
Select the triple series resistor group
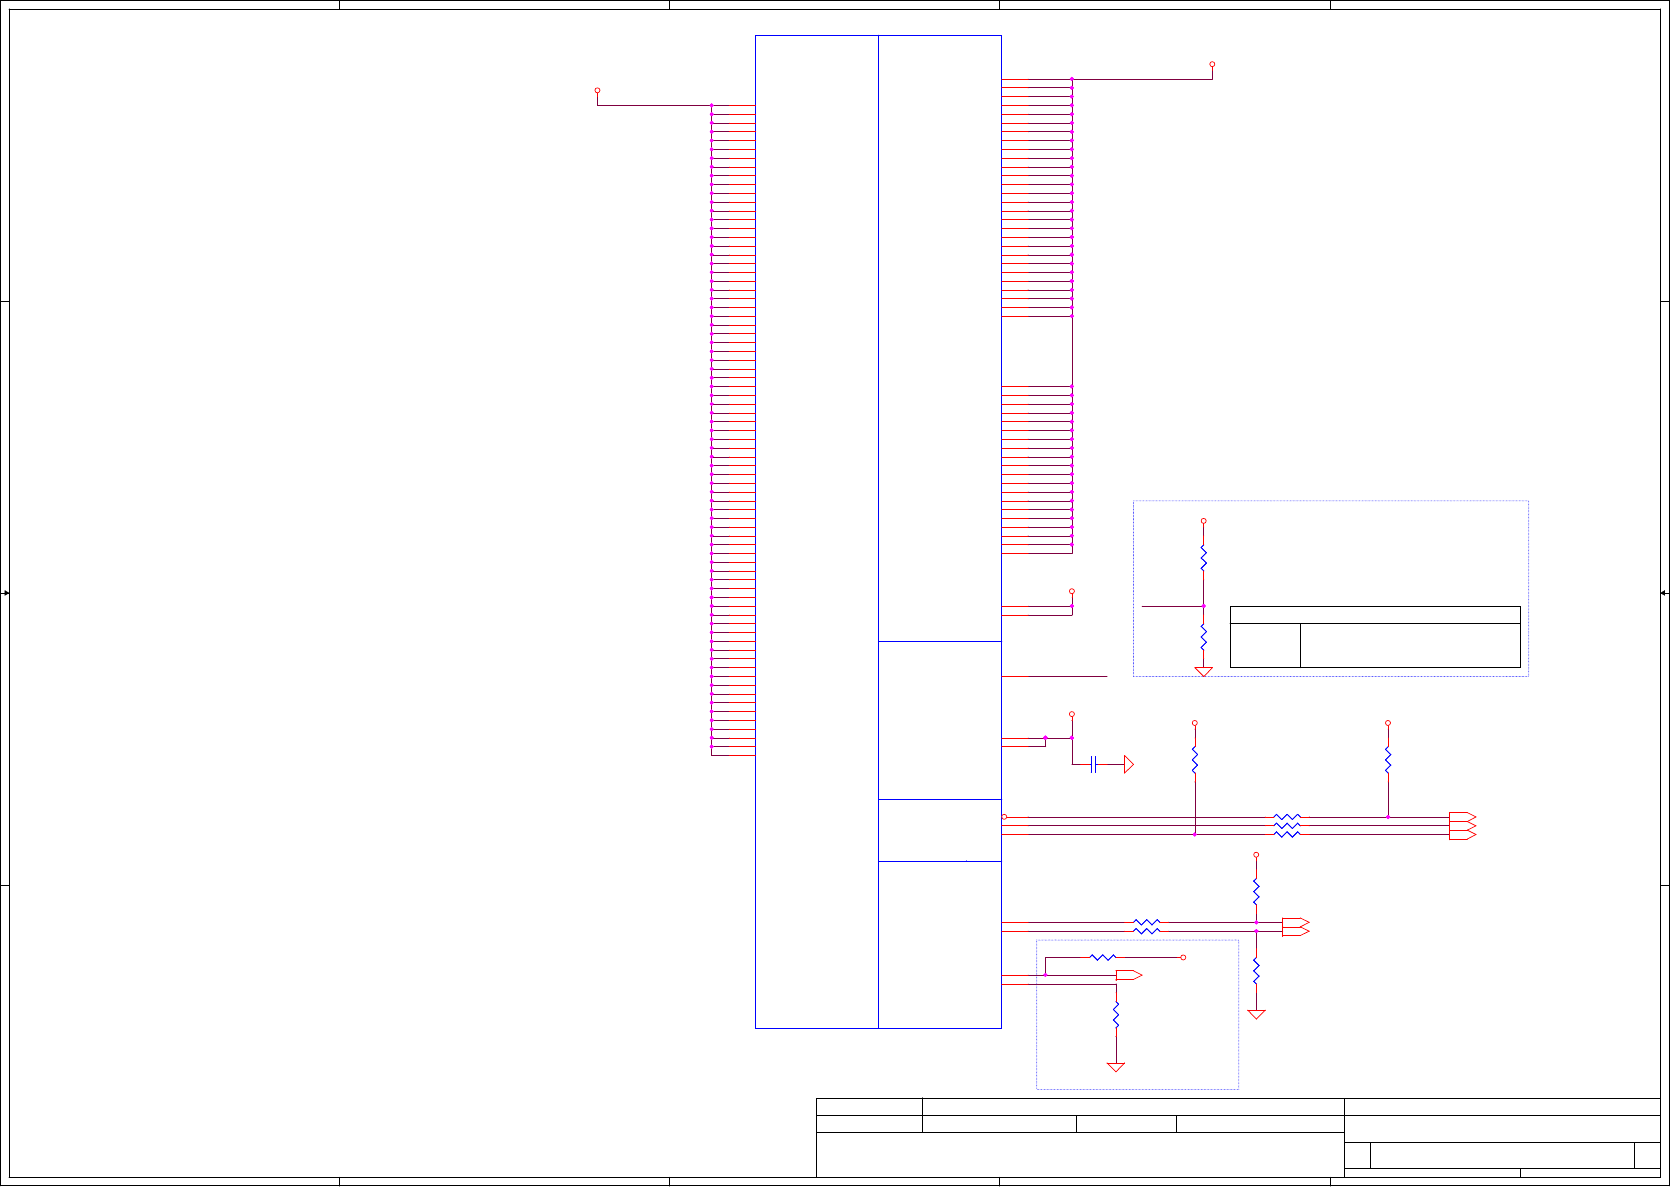[1288, 826]
